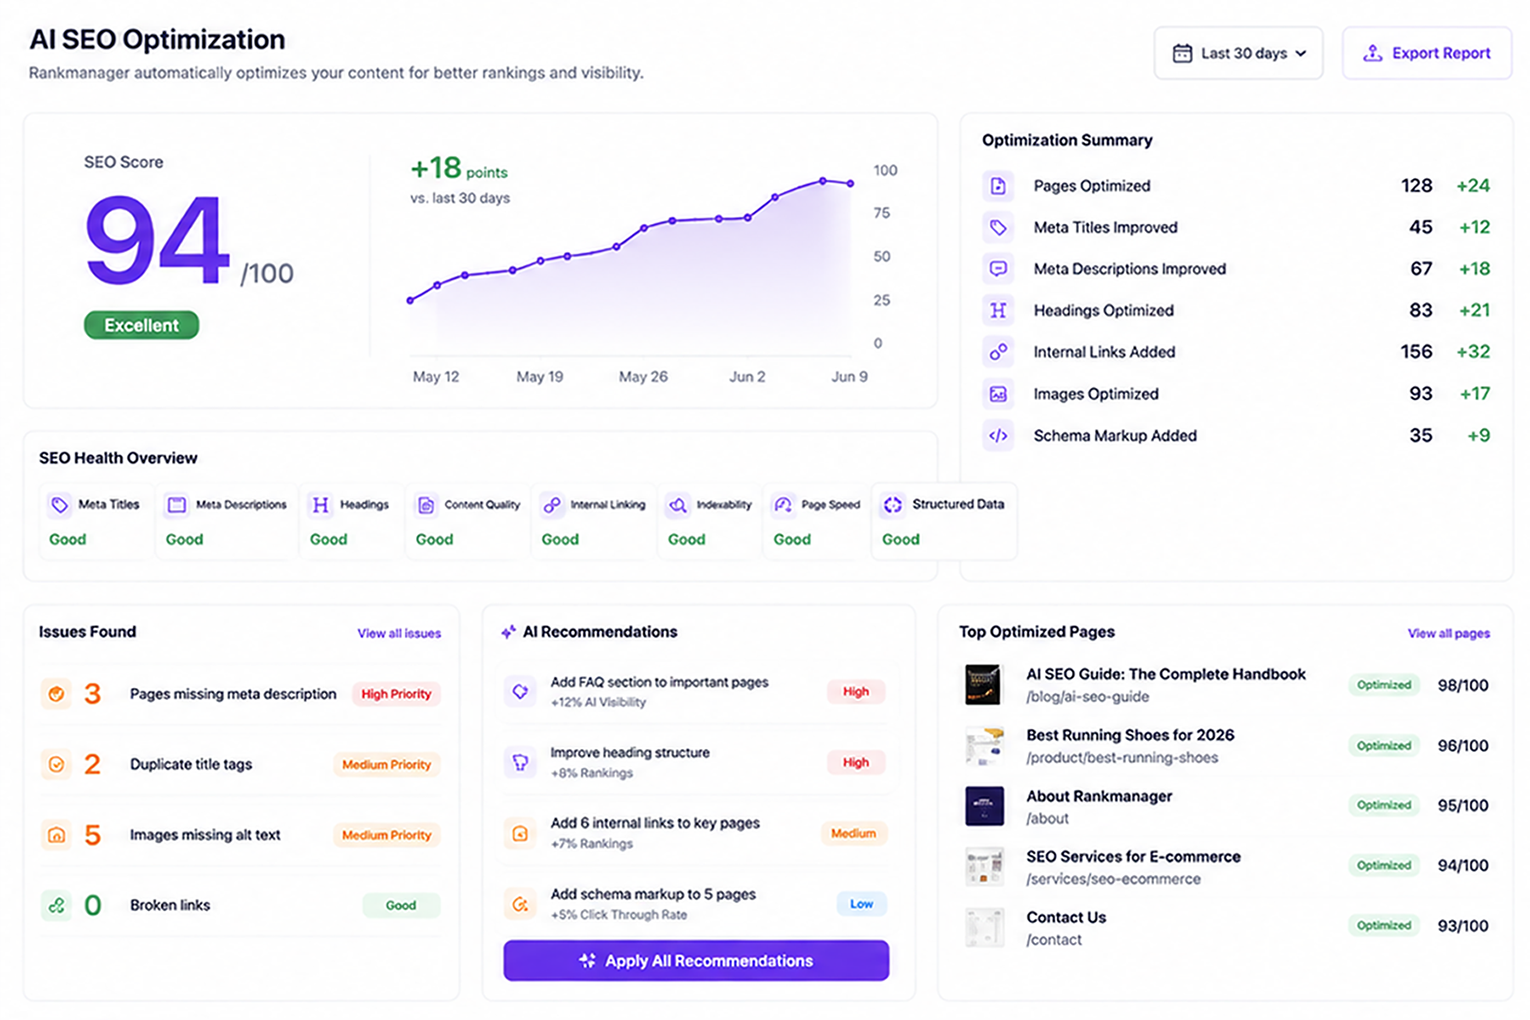Click the Page Speed gauge icon
Viewport: 1530px width, 1020px height.
point(783,505)
